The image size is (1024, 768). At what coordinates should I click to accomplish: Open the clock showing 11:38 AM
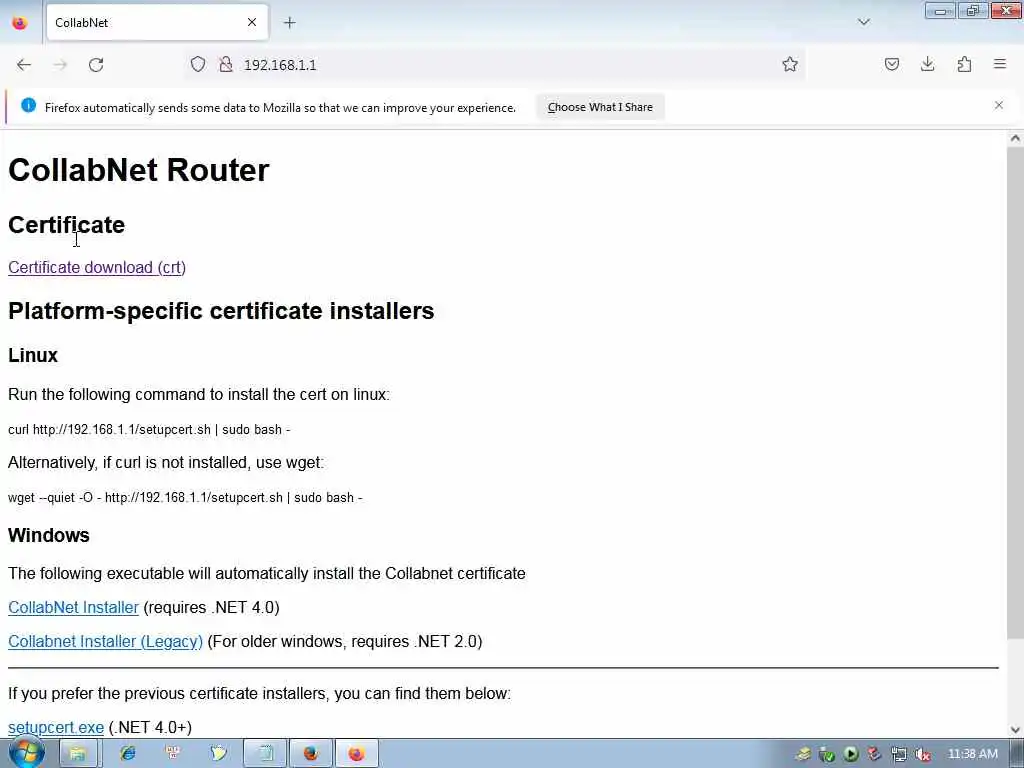pyautogui.click(x=972, y=754)
